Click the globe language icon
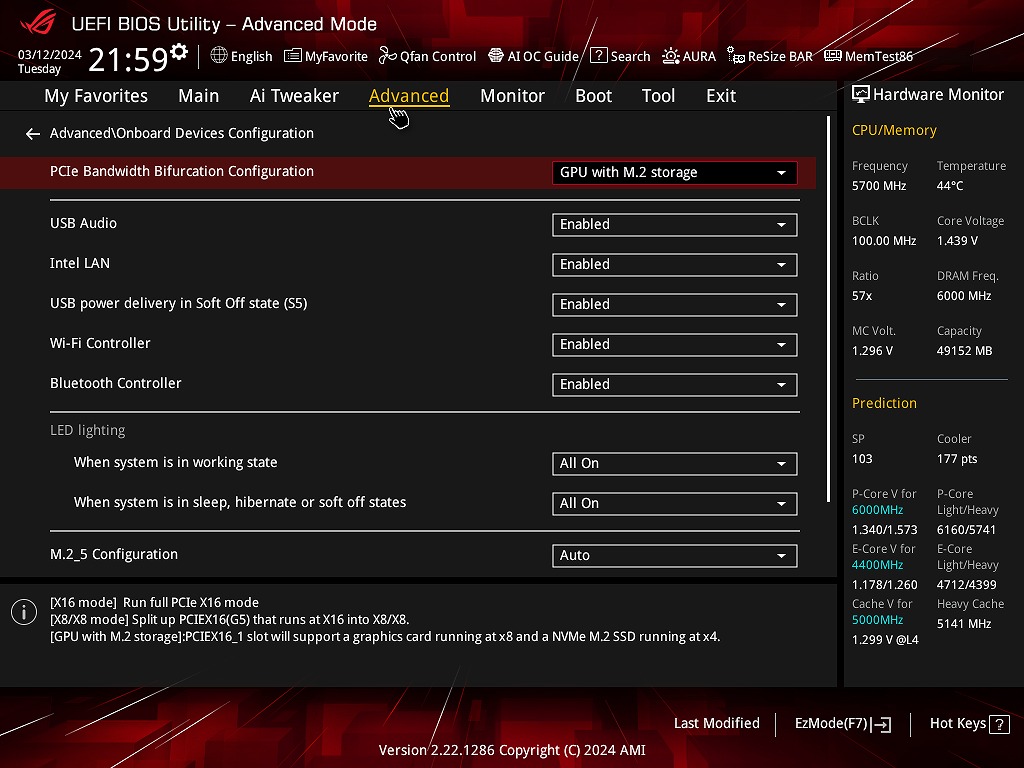1024x768 pixels. tap(219, 56)
